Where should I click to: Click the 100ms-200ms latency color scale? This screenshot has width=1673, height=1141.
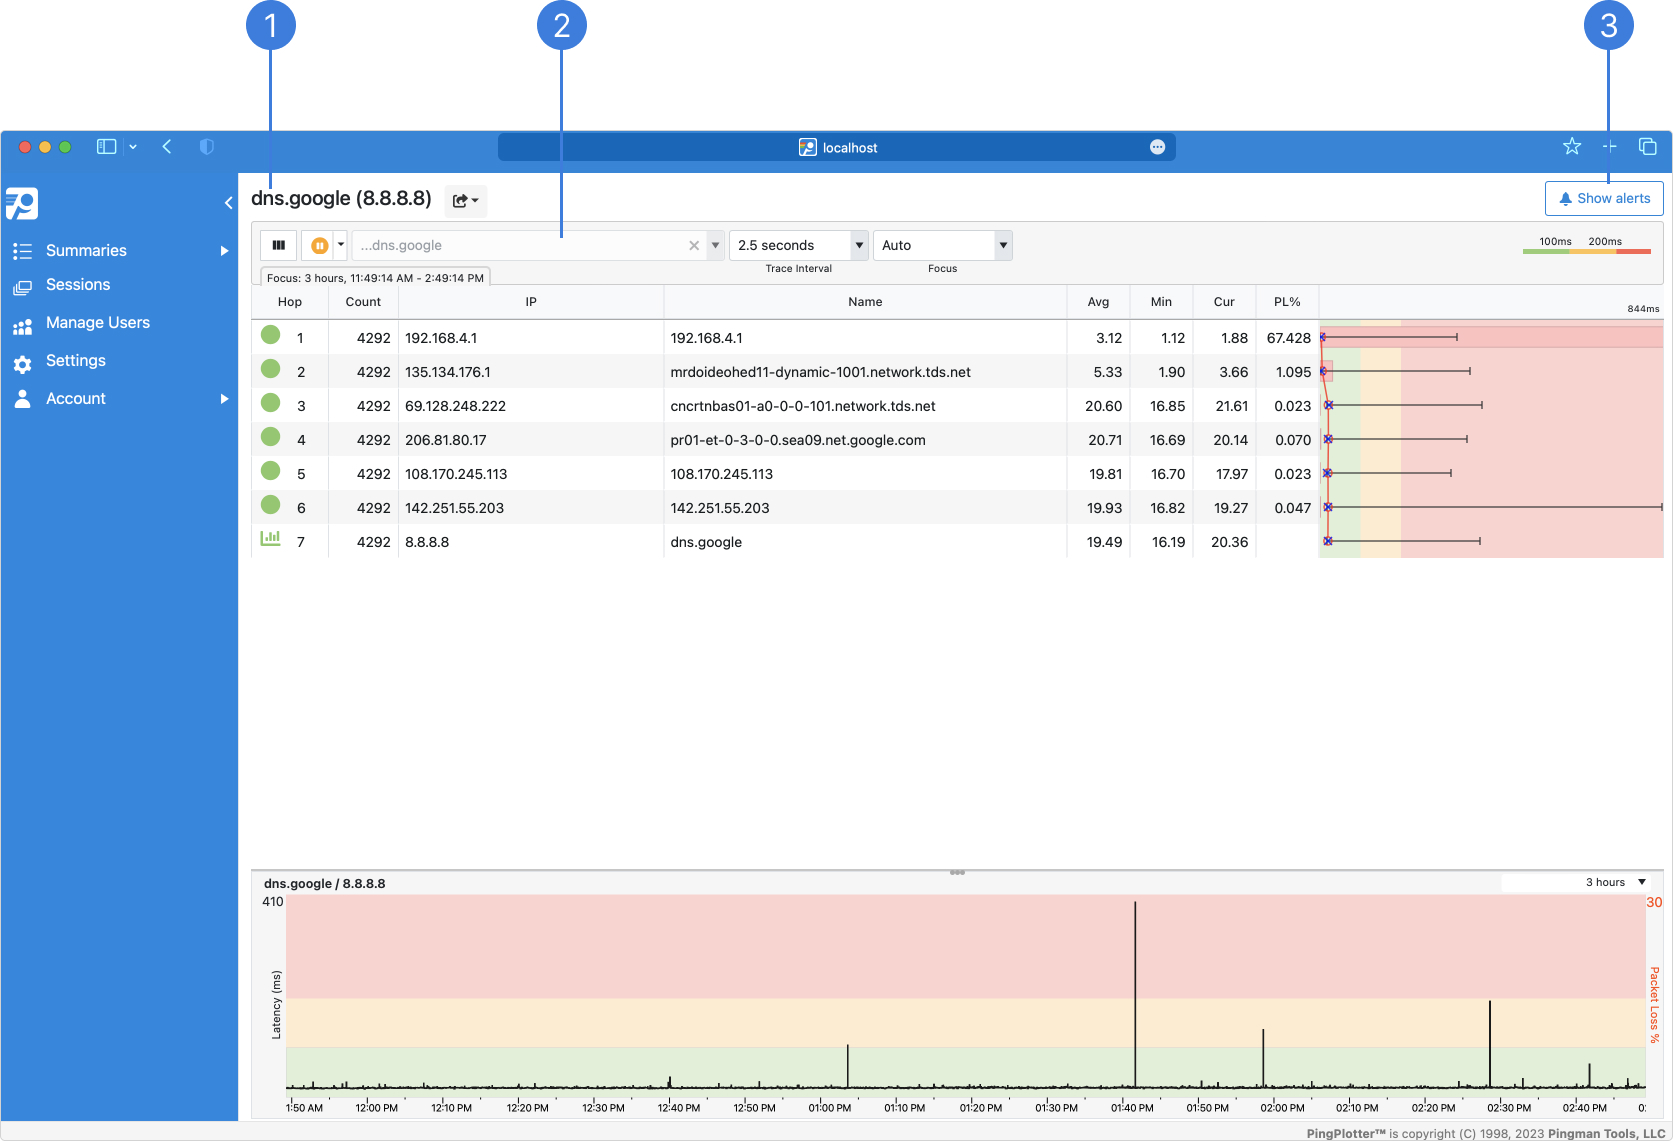click(x=1585, y=253)
